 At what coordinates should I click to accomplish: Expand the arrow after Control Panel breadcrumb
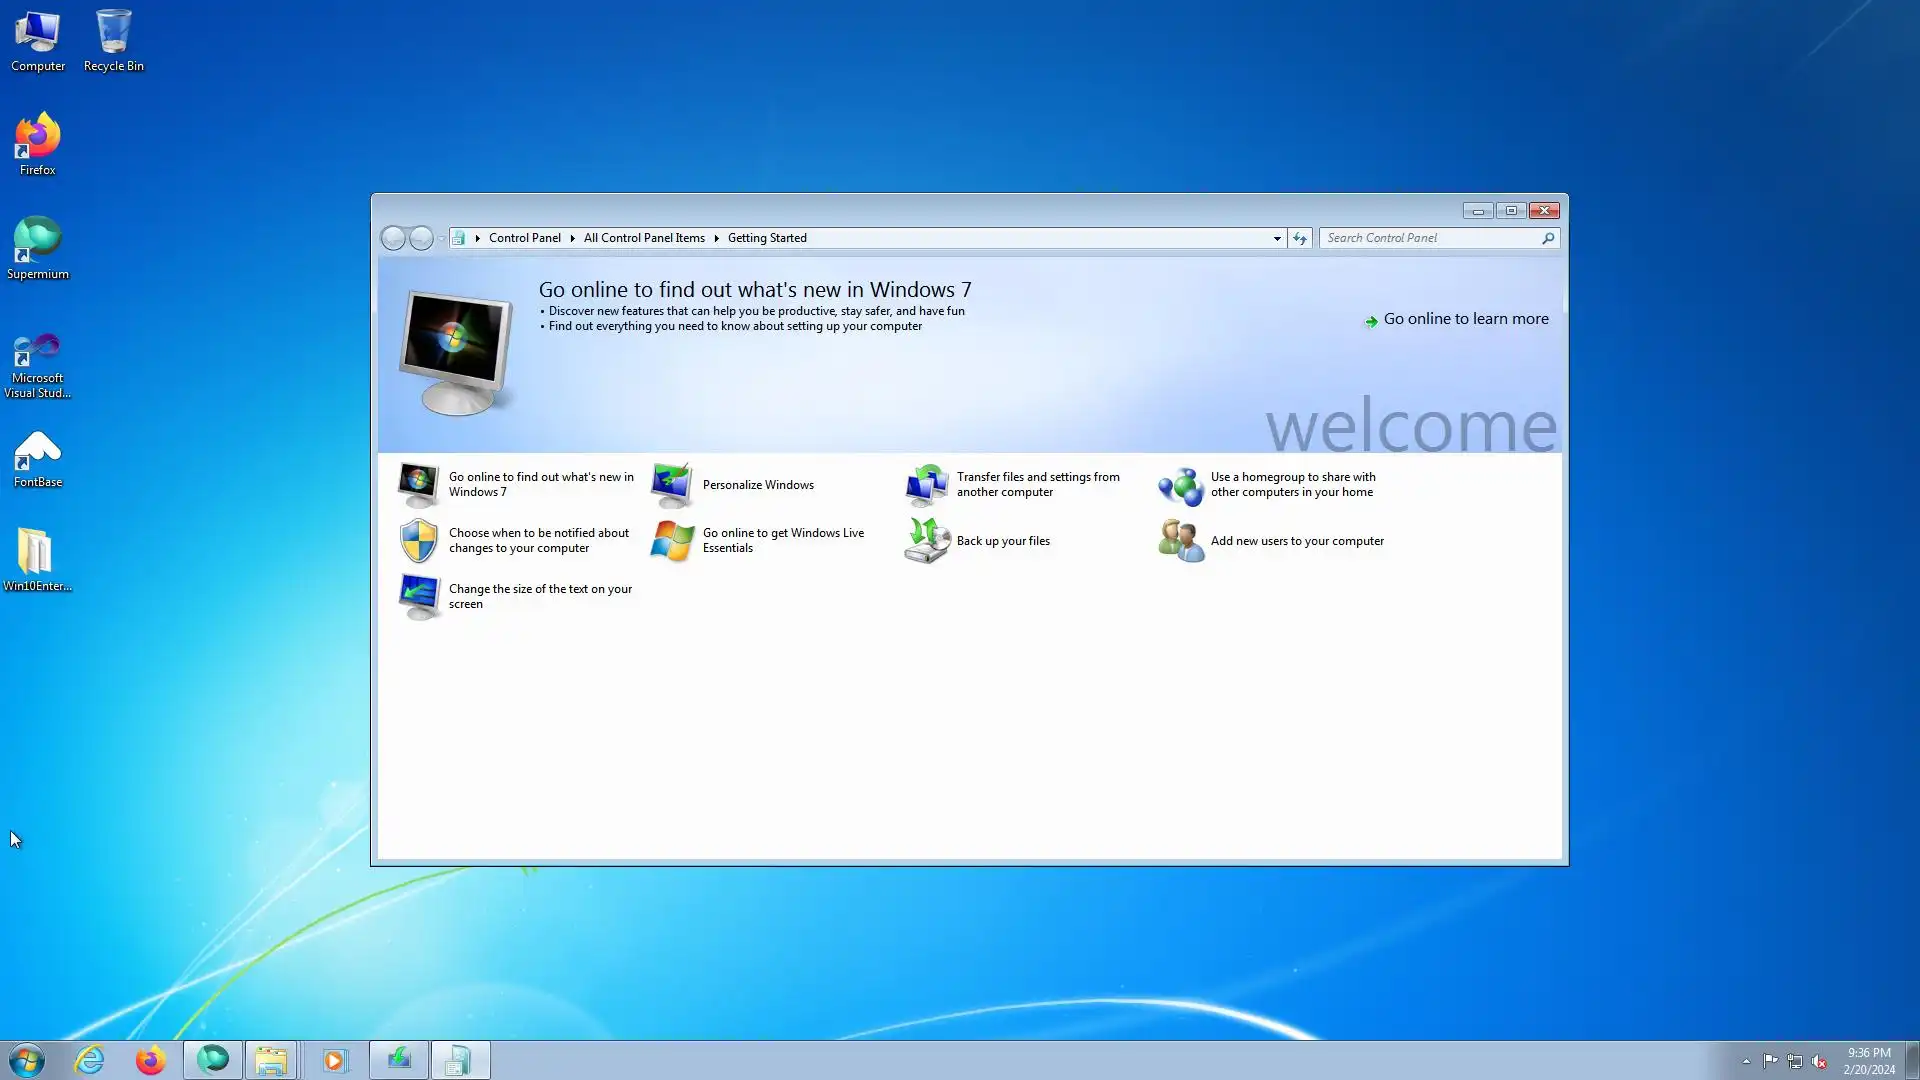(x=573, y=238)
